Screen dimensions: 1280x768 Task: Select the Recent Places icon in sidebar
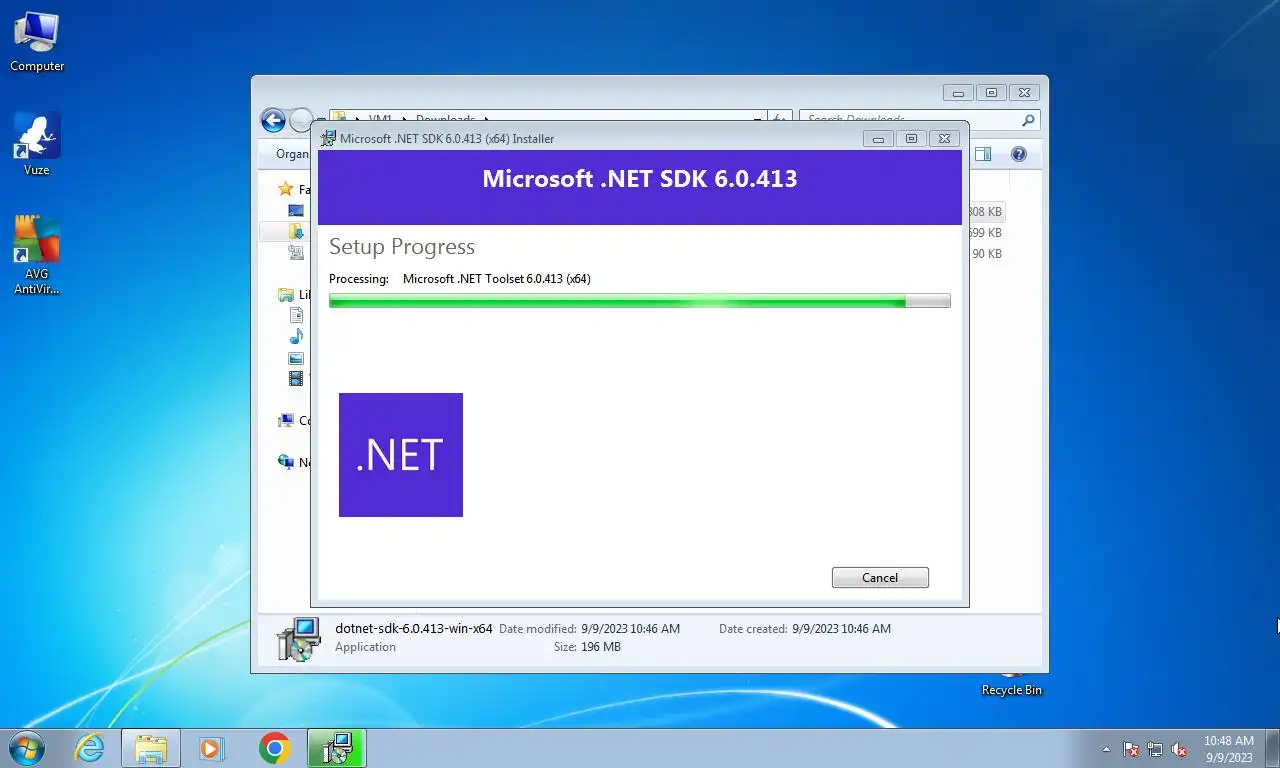coord(296,253)
